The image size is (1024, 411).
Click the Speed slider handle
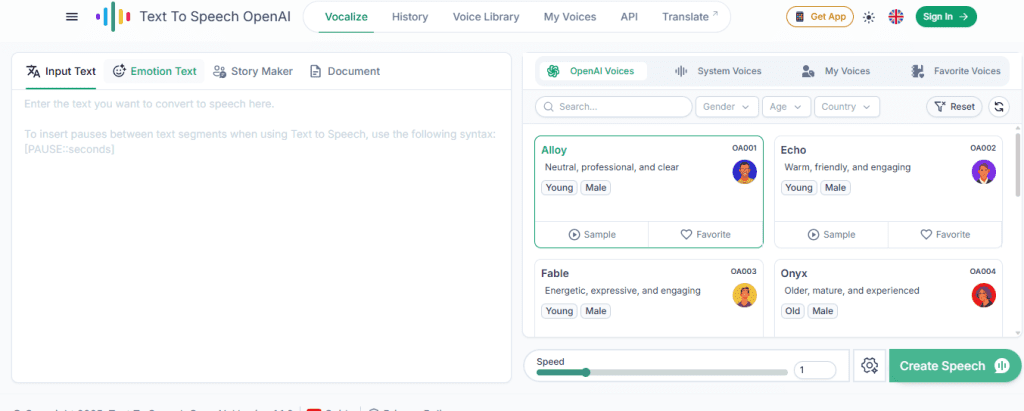(586, 372)
